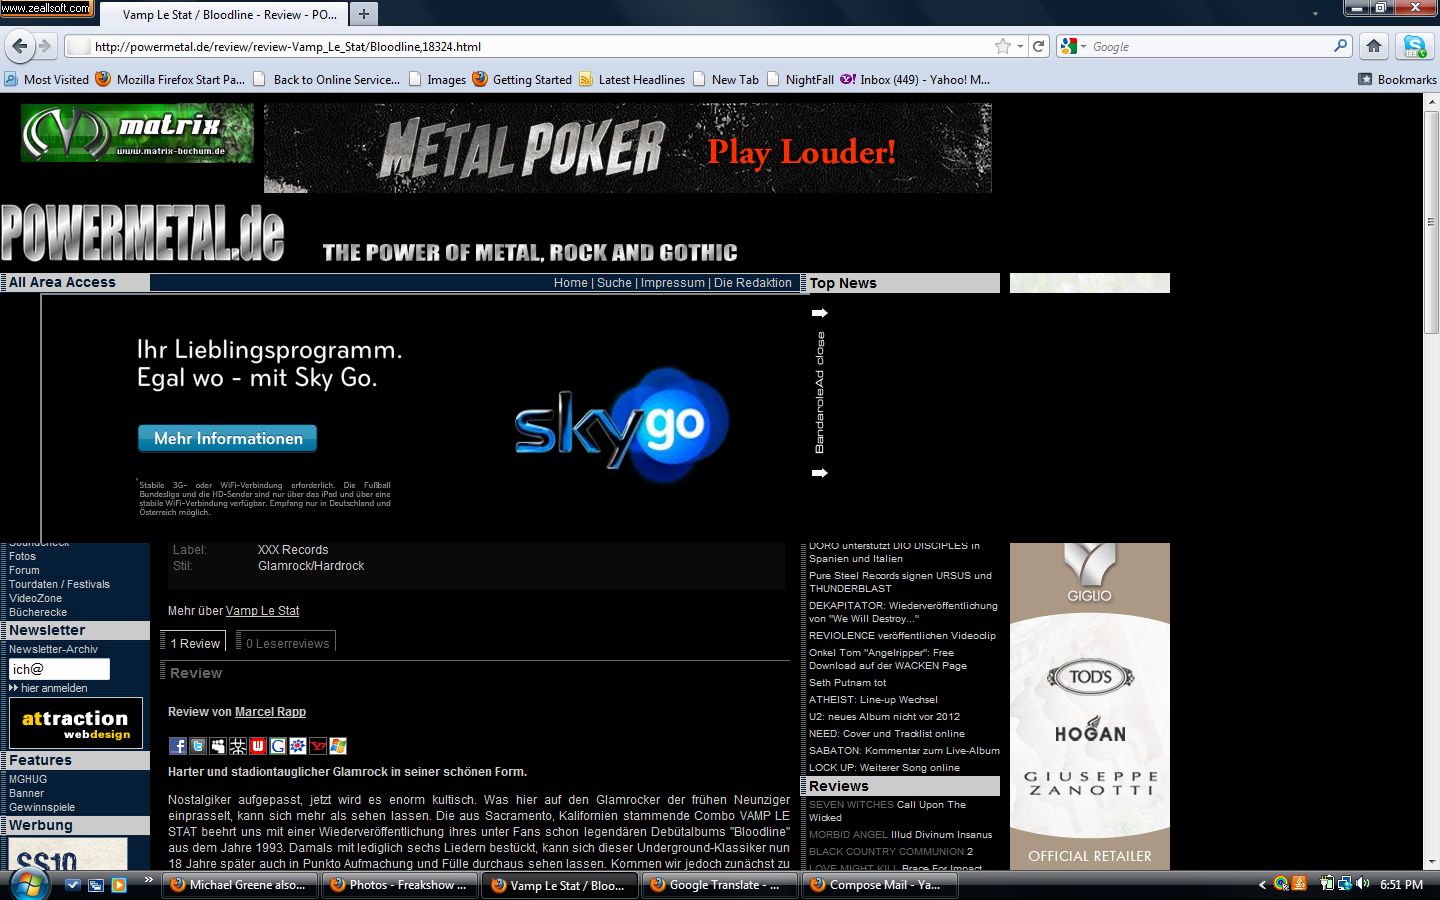Image resolution: width=1440 pixels, height=900 pixels.
Task: Open the Getting Started bookmark
Action: (x=522, y=79)
